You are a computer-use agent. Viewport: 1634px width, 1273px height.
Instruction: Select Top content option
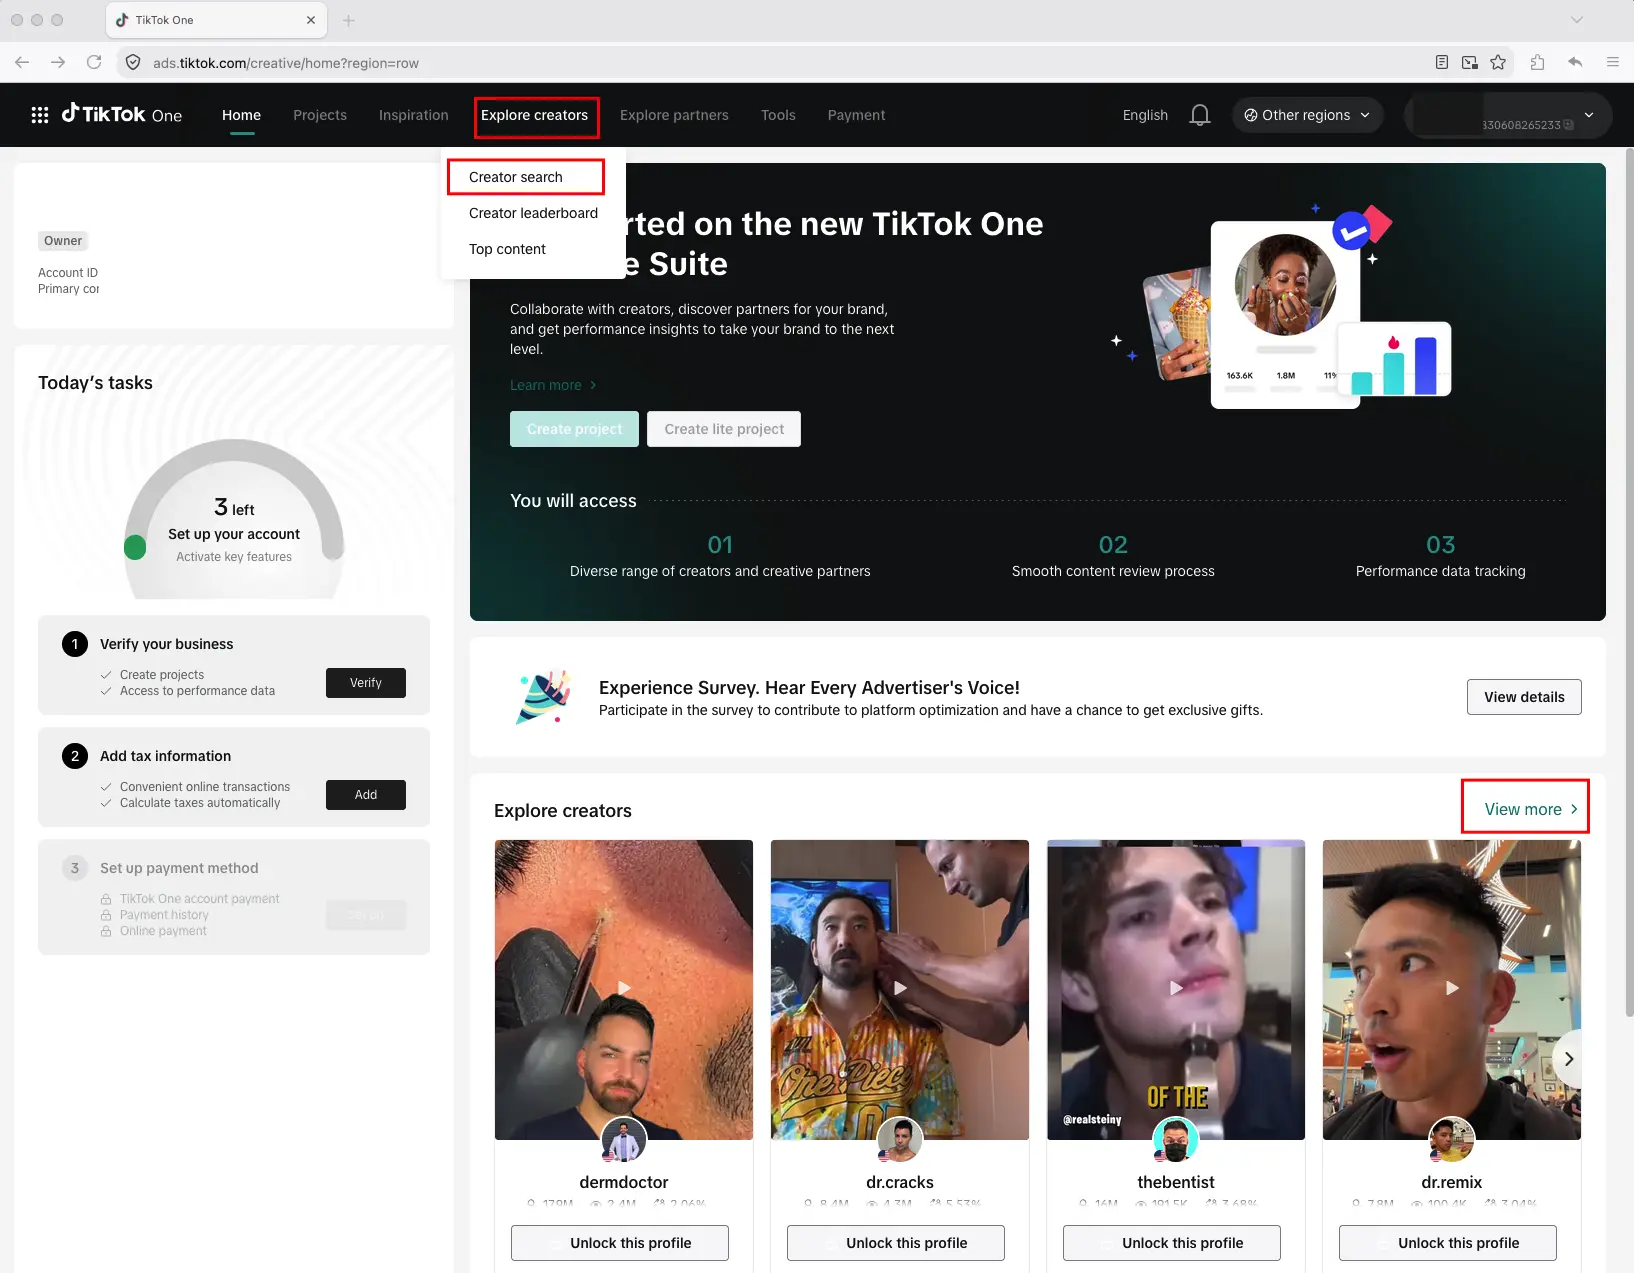507,249
